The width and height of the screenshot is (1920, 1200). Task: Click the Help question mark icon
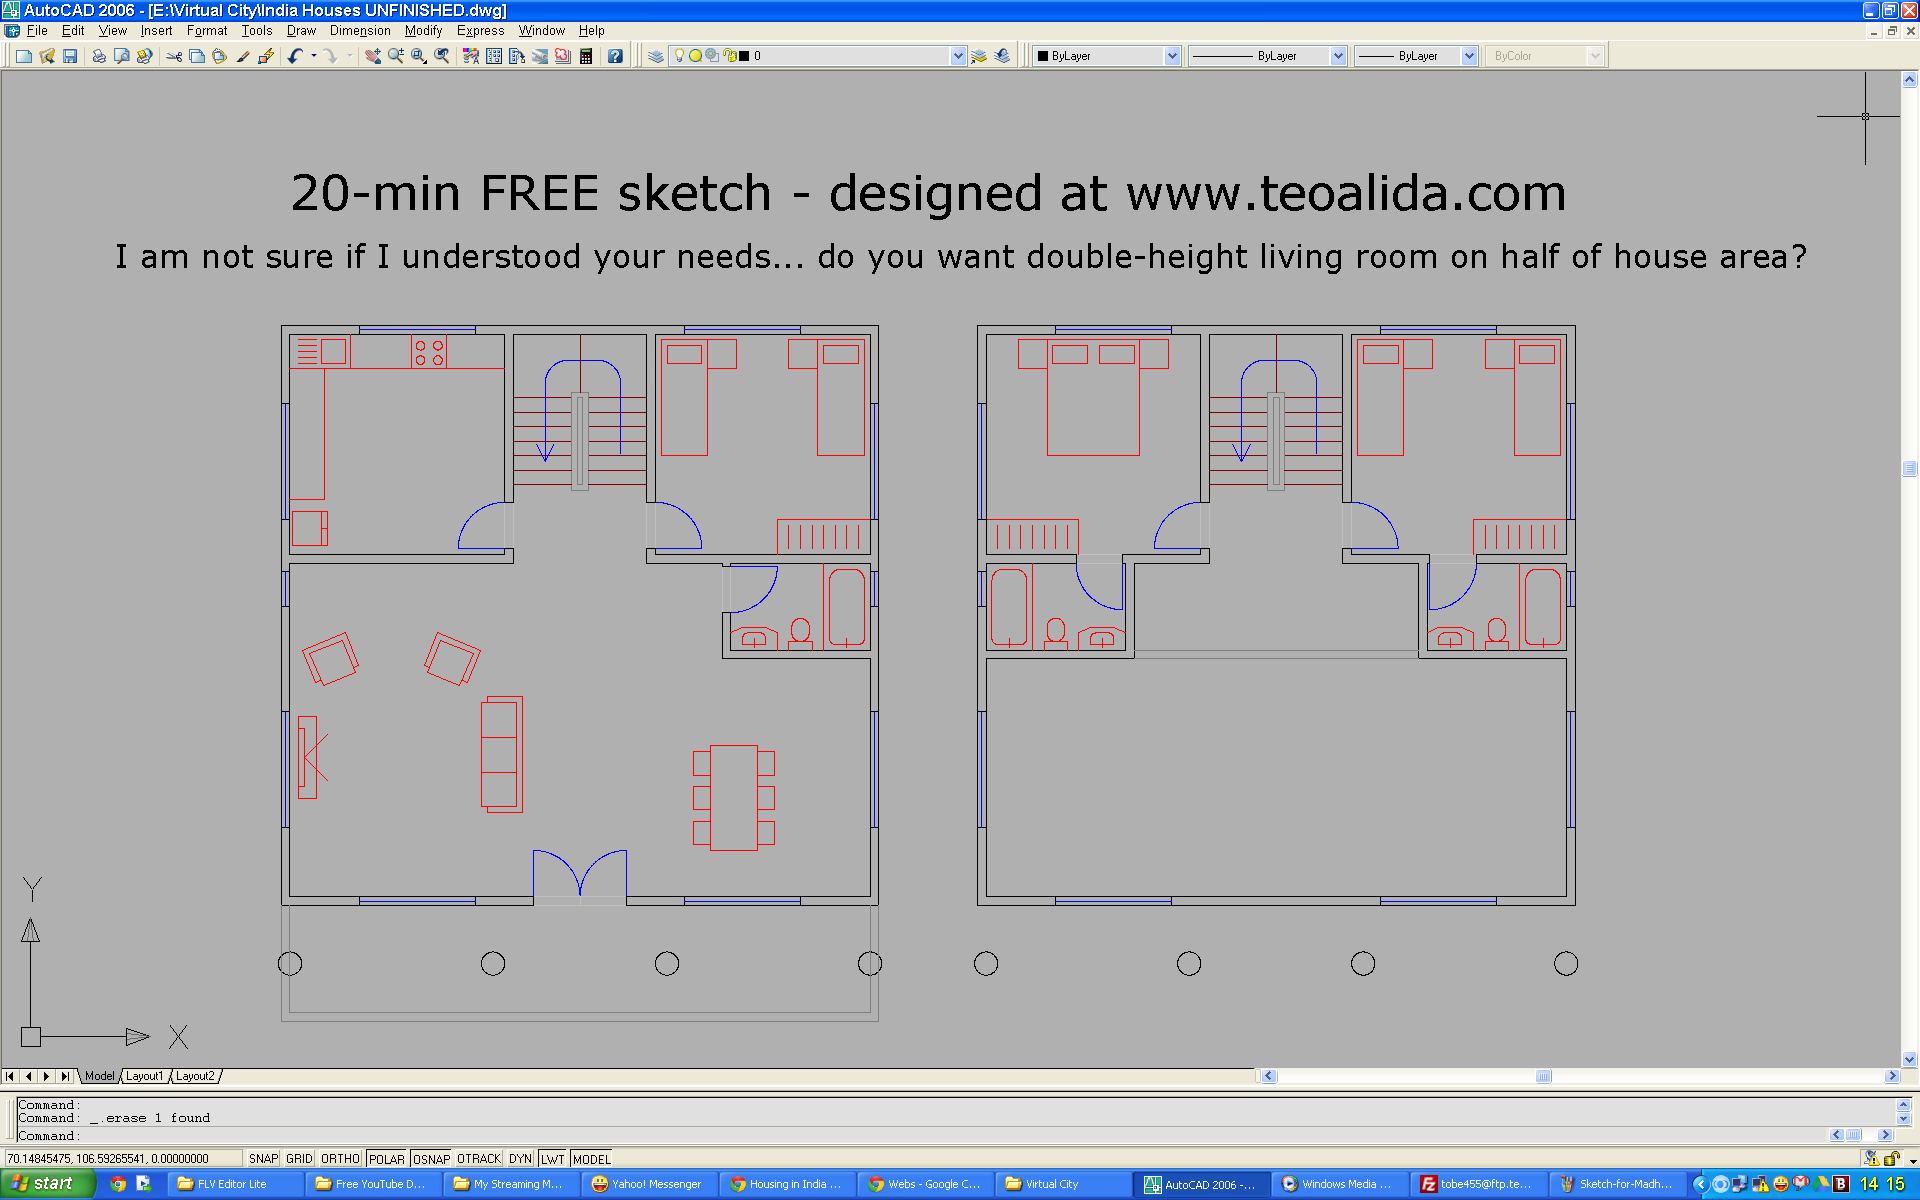tap(616, 56)
